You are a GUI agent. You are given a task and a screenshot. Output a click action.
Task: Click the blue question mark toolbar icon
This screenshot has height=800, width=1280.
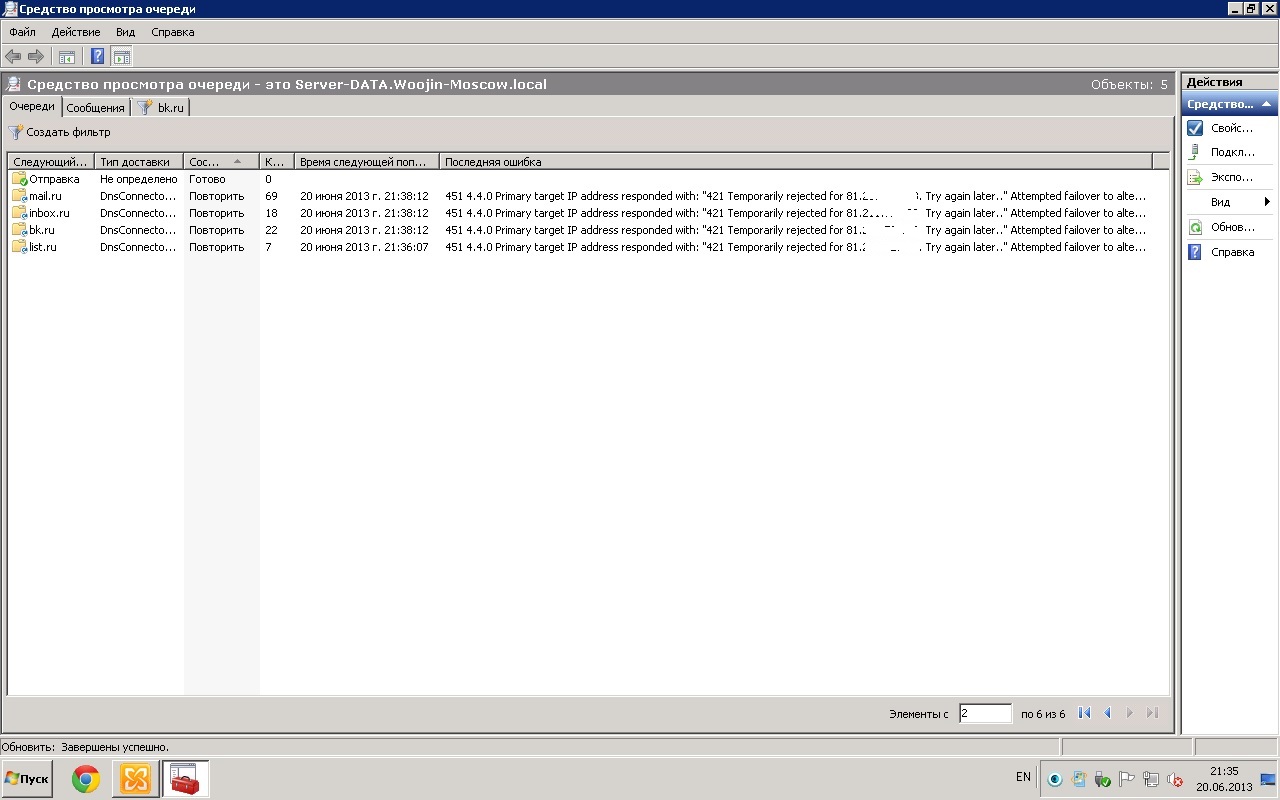coord(98,57)
